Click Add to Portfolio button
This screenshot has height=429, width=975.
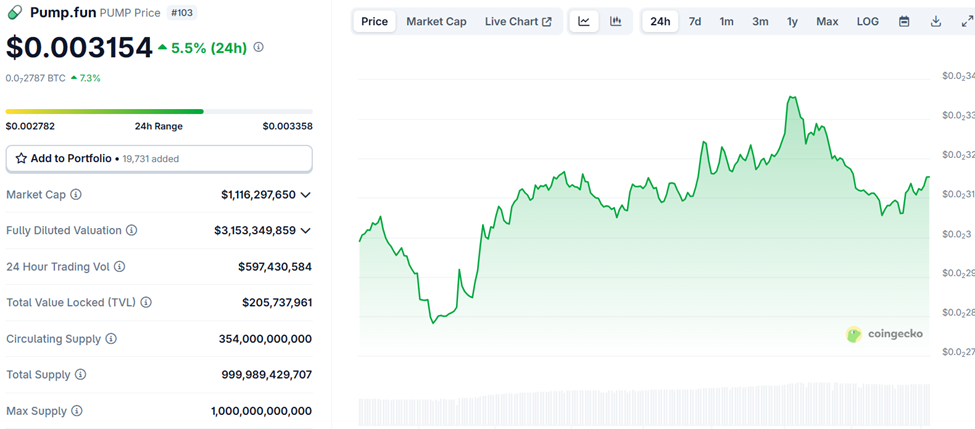pyautogui.click(x=159, y=159)
